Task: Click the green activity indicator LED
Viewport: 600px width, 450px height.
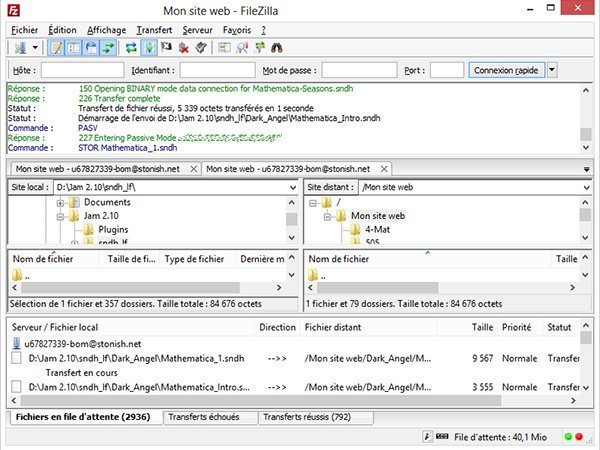Action: 568,437
